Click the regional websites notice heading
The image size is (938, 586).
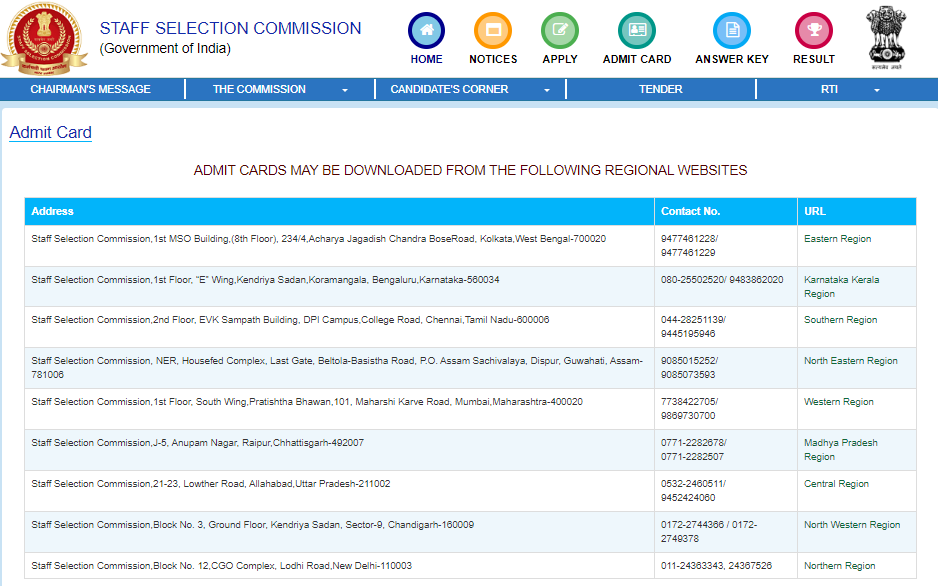coord(470,170)
